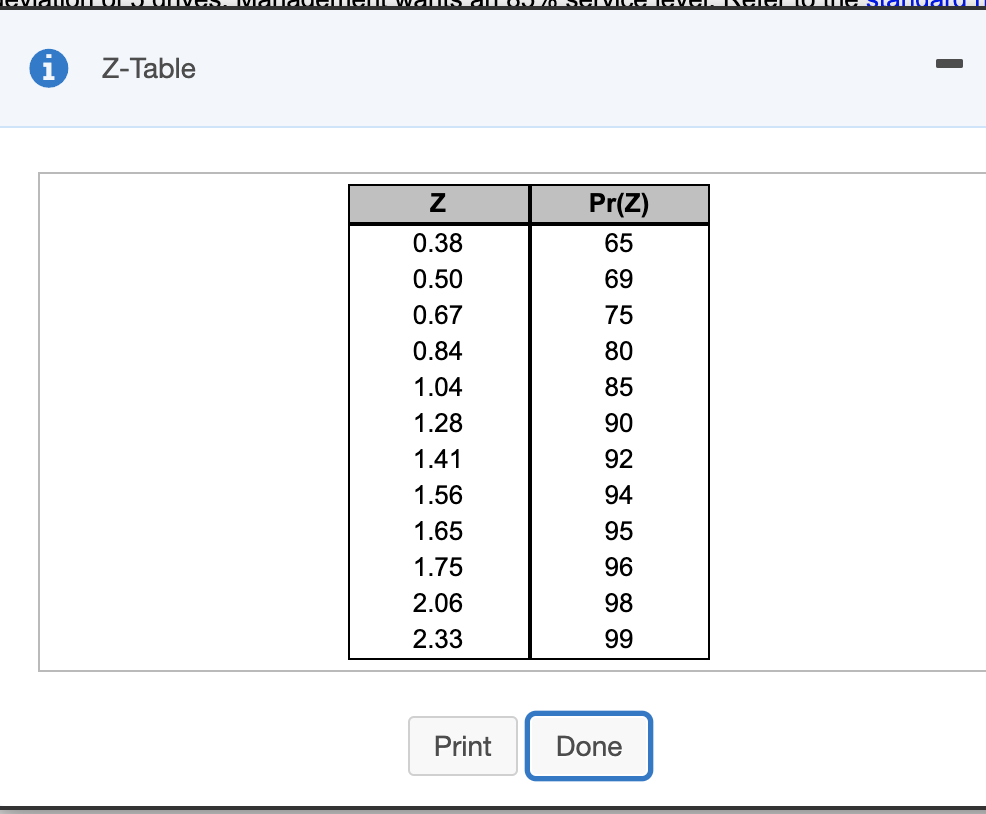Select the 1.28 Z value cell
This screenshot has height=814, width=986.
click(x=438, y=423)
